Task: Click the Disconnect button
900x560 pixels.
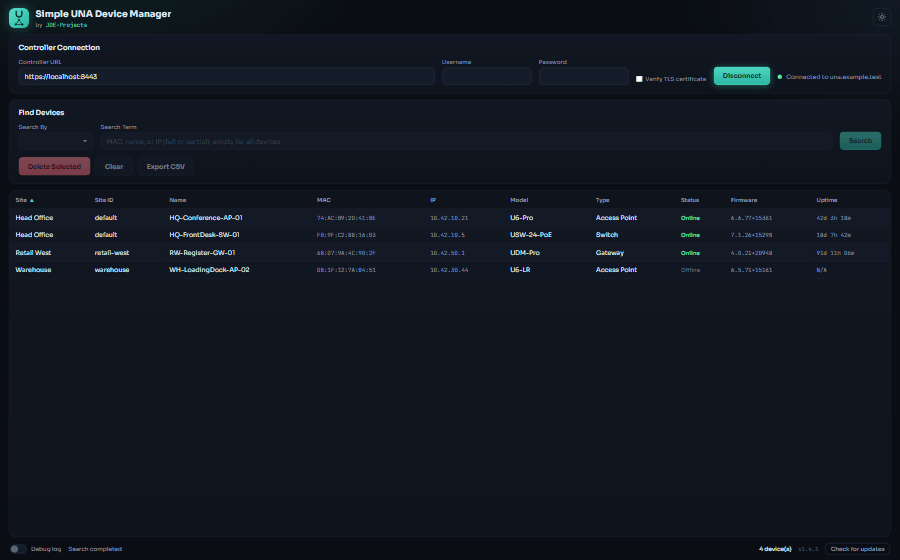Action: pyautogui.click(x=742, y=76)
